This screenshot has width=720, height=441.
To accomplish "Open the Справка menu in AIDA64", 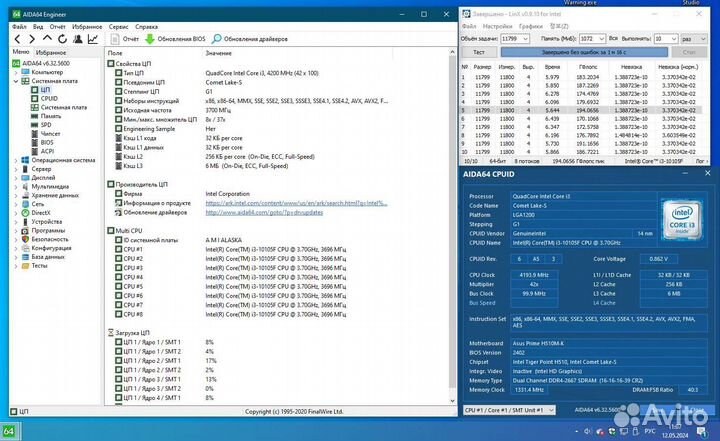I will point(146,27).
